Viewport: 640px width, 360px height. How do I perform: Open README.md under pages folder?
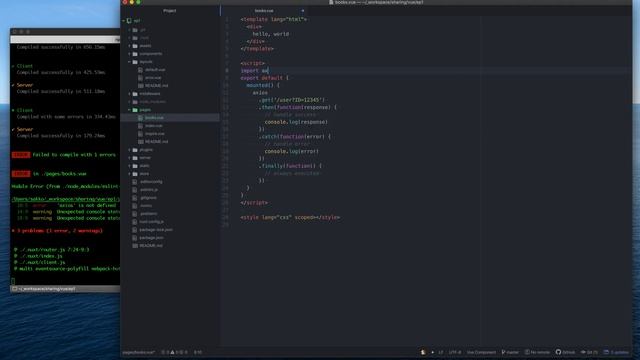[156, 142]
